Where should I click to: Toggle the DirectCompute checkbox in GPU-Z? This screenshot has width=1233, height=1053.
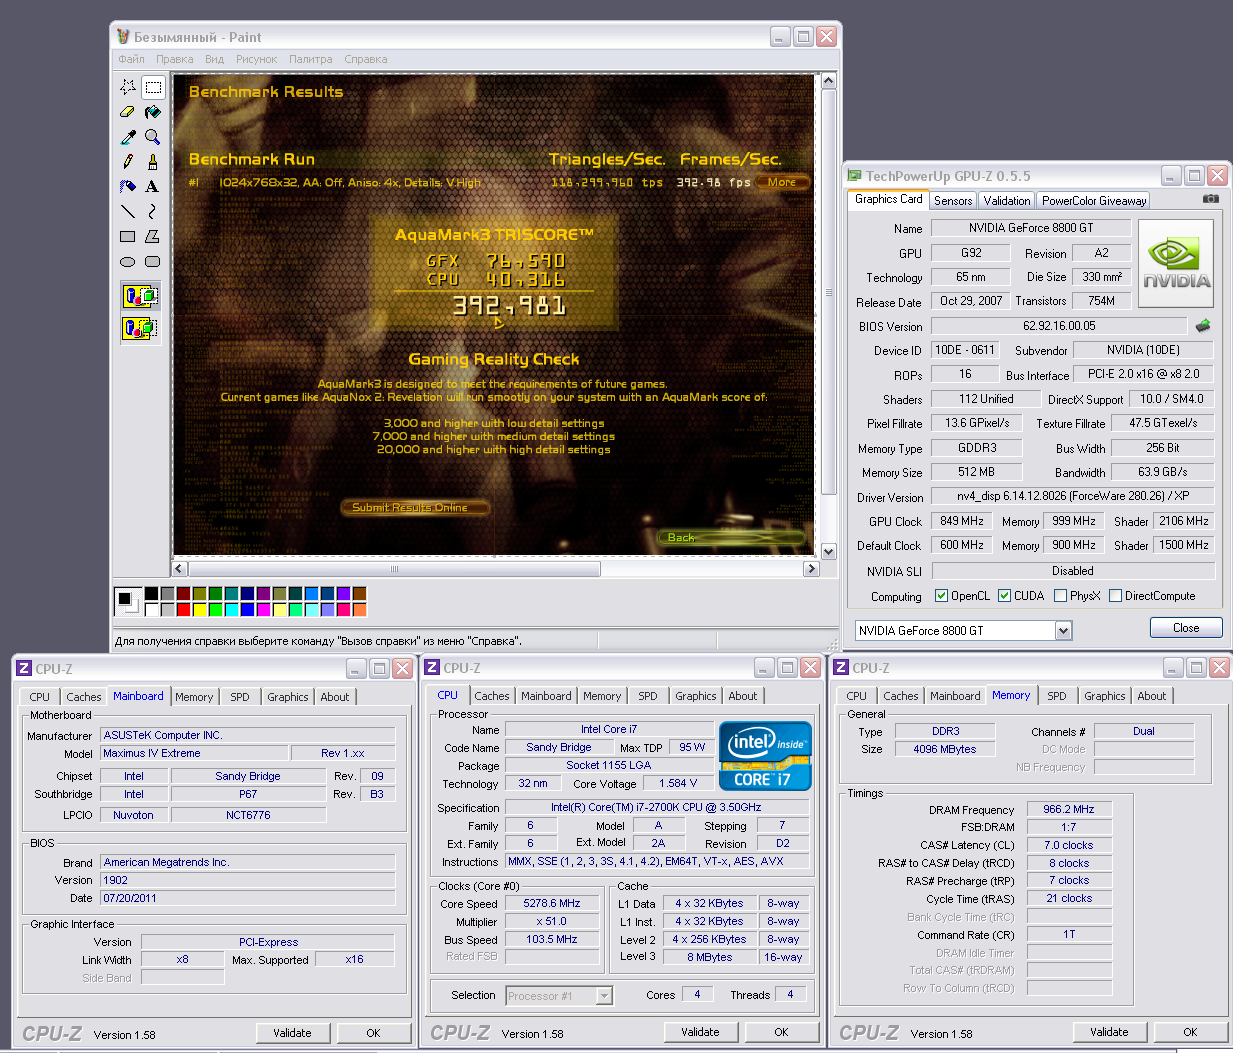click(x=1115, y=596)
